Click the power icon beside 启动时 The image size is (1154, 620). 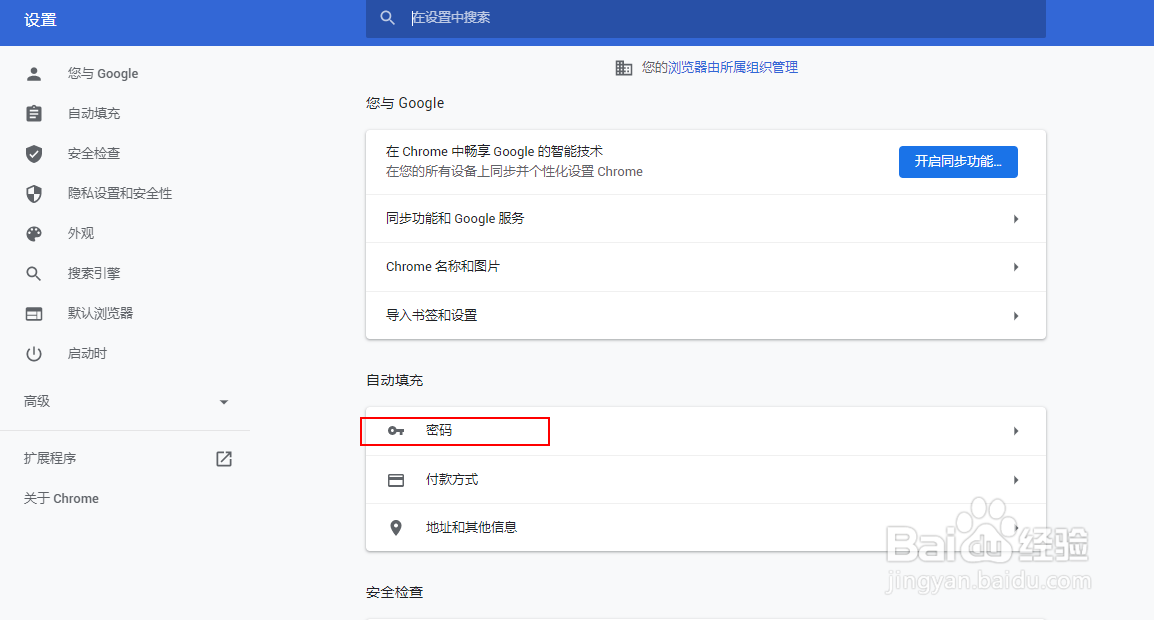tap(34, 353)
